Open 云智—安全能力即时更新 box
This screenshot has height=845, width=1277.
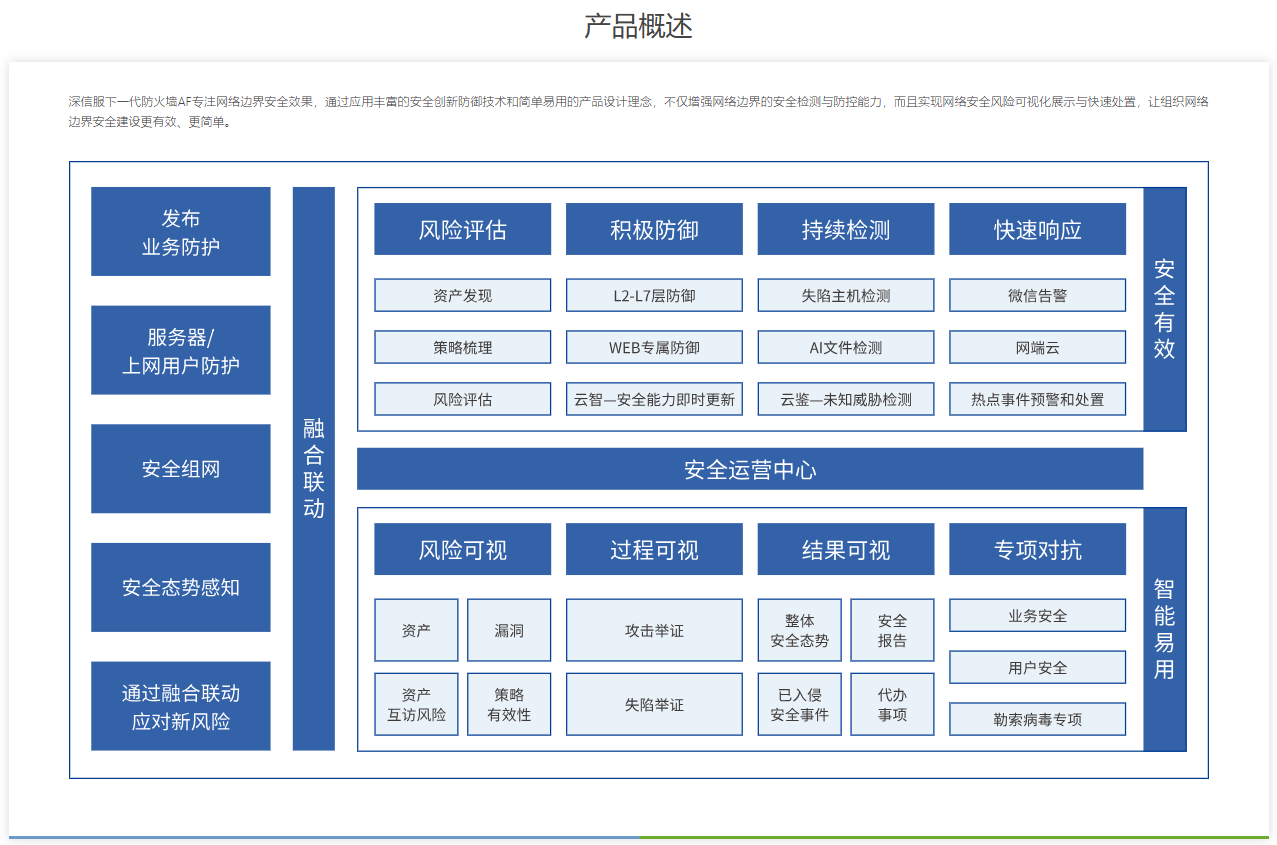pyautogui.click(x=654, y=399)
